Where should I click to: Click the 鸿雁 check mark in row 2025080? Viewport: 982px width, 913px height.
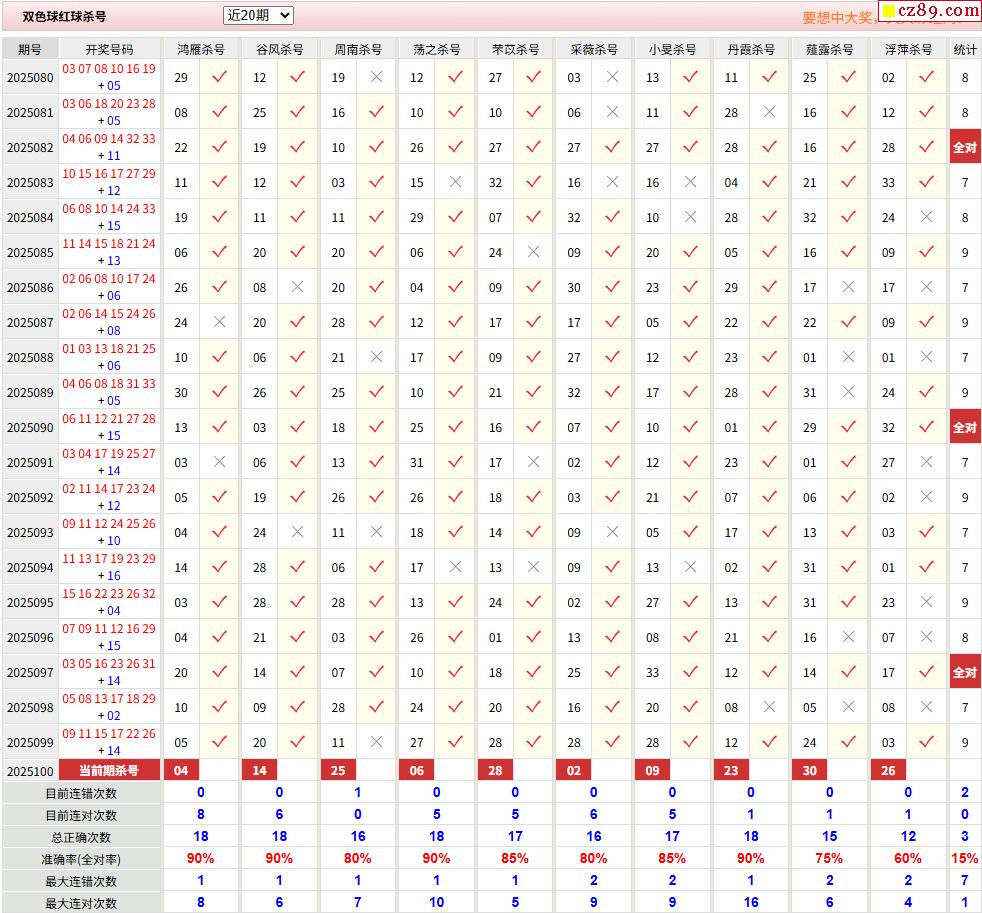pyautogui.click(x=219, y=77)
